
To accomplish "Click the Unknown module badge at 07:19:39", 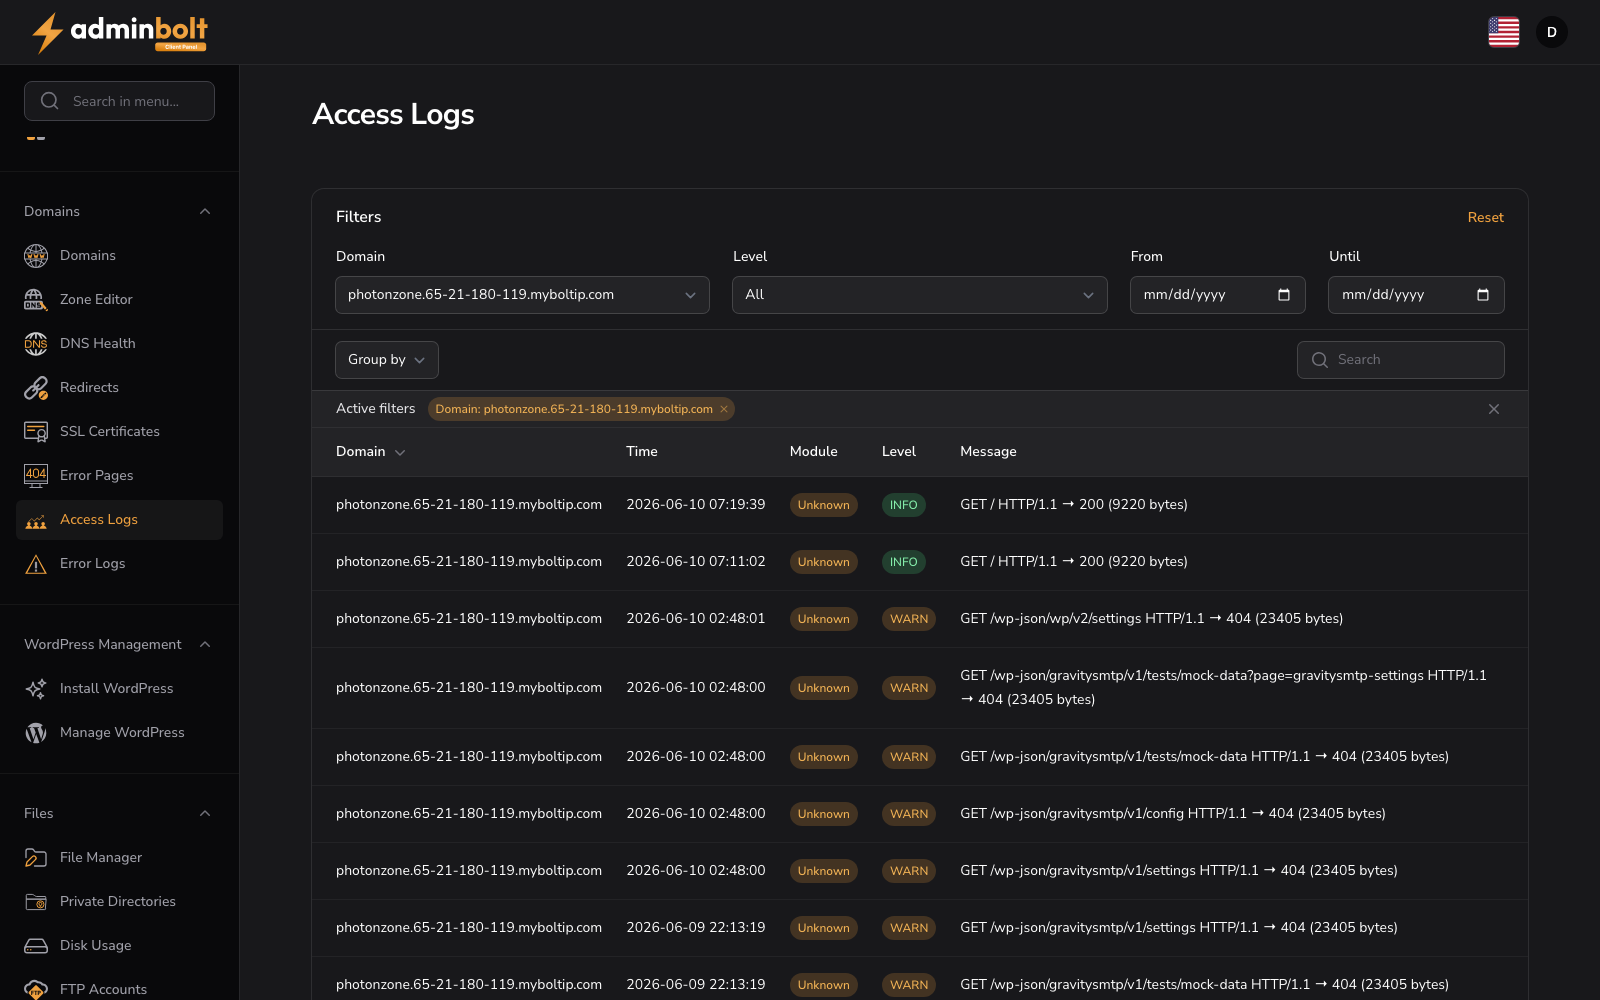I will (x=824, y=505).
